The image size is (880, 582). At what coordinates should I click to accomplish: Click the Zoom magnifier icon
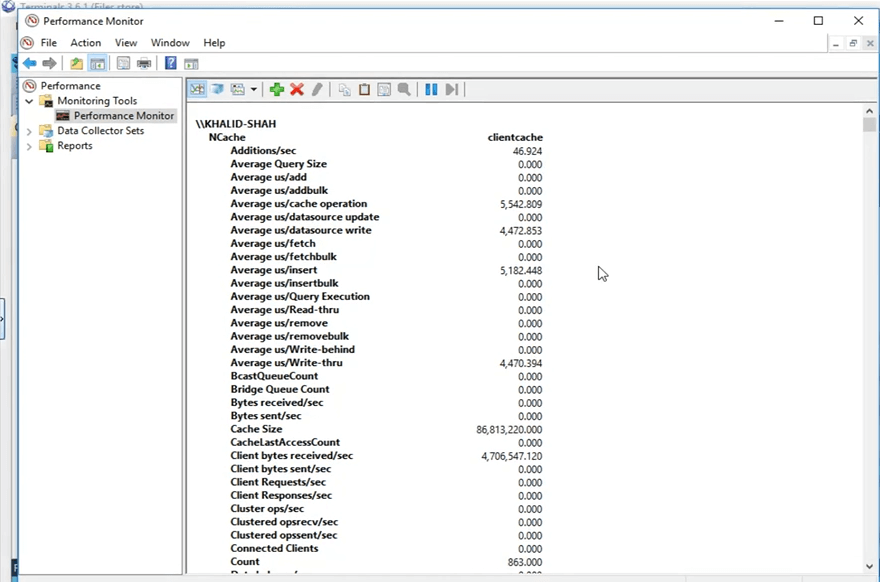pos(404,89)
